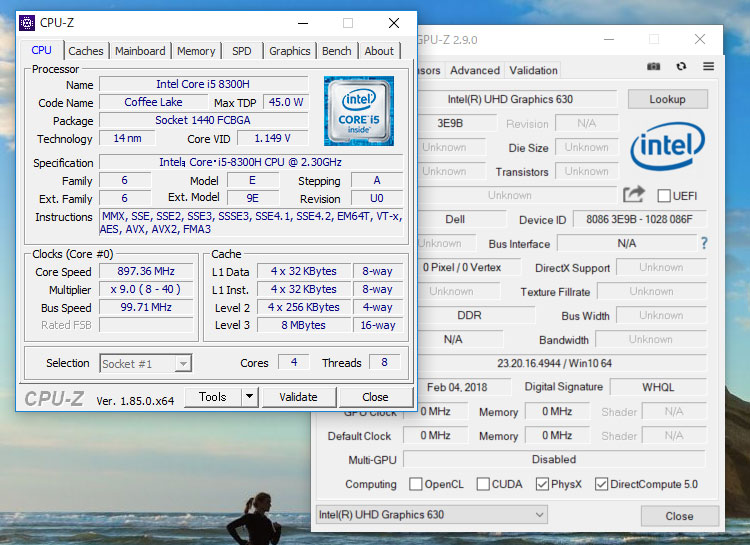Click the Bus Speed value 99.71 MHz
750x545 pixels.
point(146,307)
